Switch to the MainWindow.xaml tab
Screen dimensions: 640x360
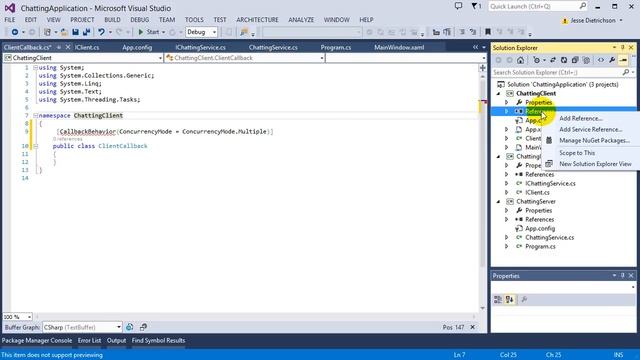click(x=399, y=47)
